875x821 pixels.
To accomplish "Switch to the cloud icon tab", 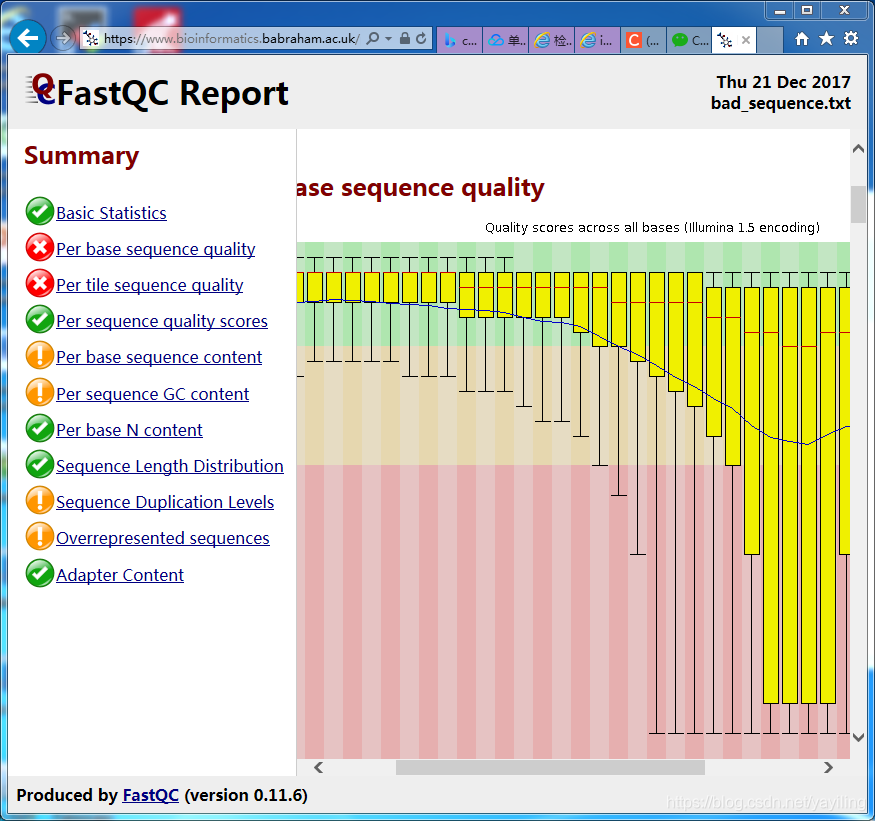I will coord(506,40).
